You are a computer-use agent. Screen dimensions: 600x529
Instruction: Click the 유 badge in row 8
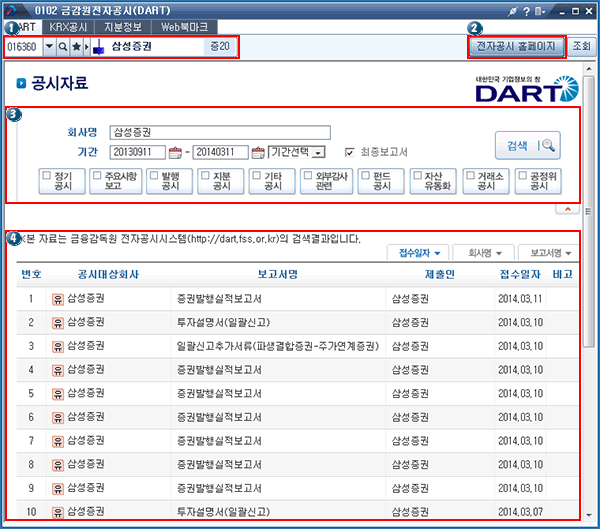click(58, 465)
